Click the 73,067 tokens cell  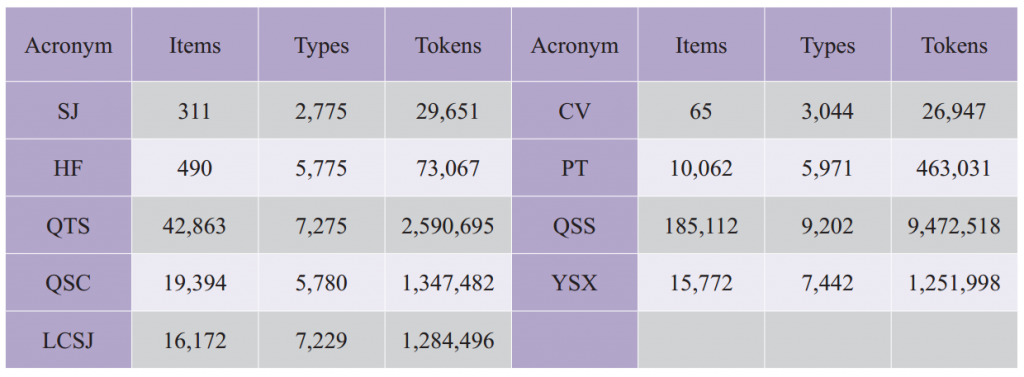pyautogui.click(x=448, y=168)
